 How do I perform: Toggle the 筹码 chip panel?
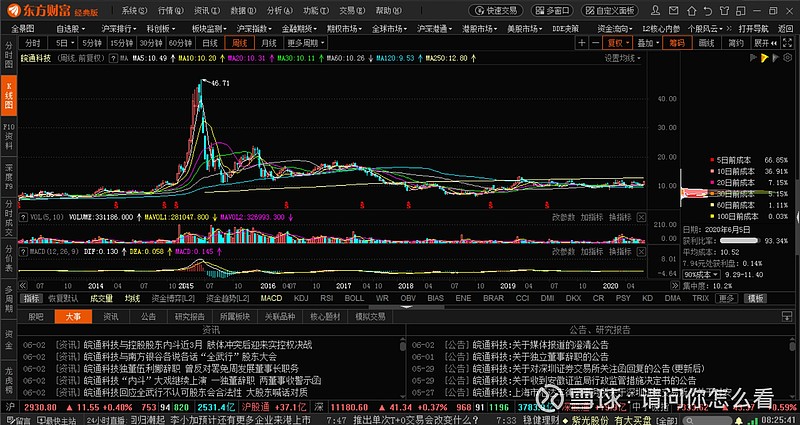[678, 43]
